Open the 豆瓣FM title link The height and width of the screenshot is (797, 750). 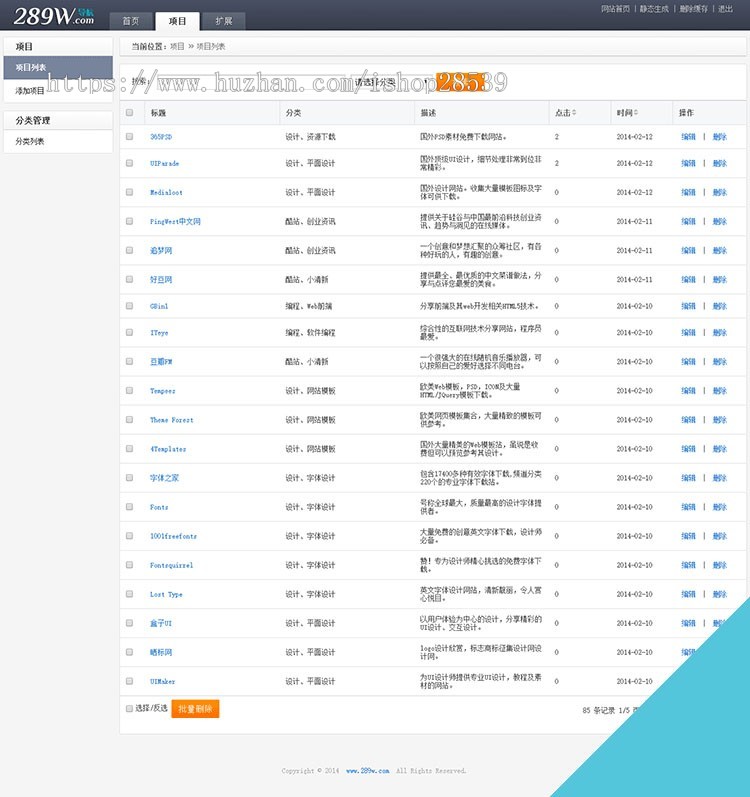coord(161,361)
